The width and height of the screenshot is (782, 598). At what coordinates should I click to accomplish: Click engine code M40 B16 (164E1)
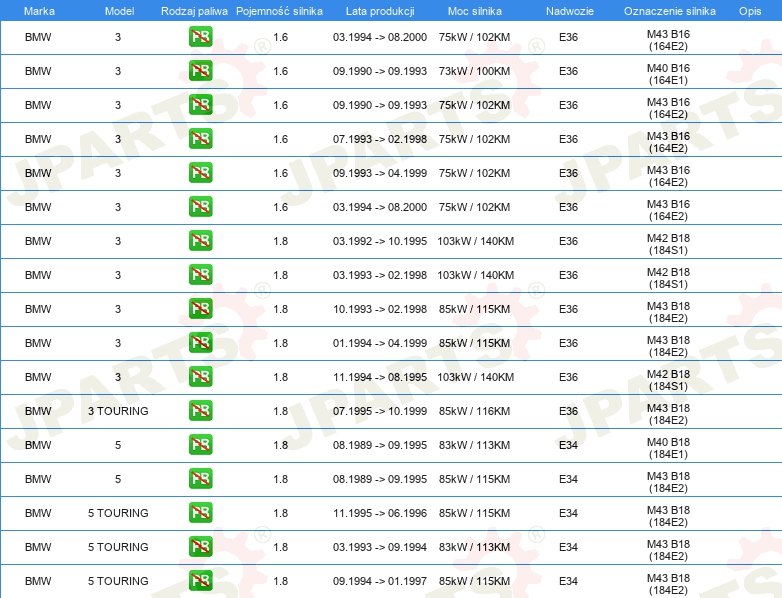pyautogui.click(x=668, y=74)
